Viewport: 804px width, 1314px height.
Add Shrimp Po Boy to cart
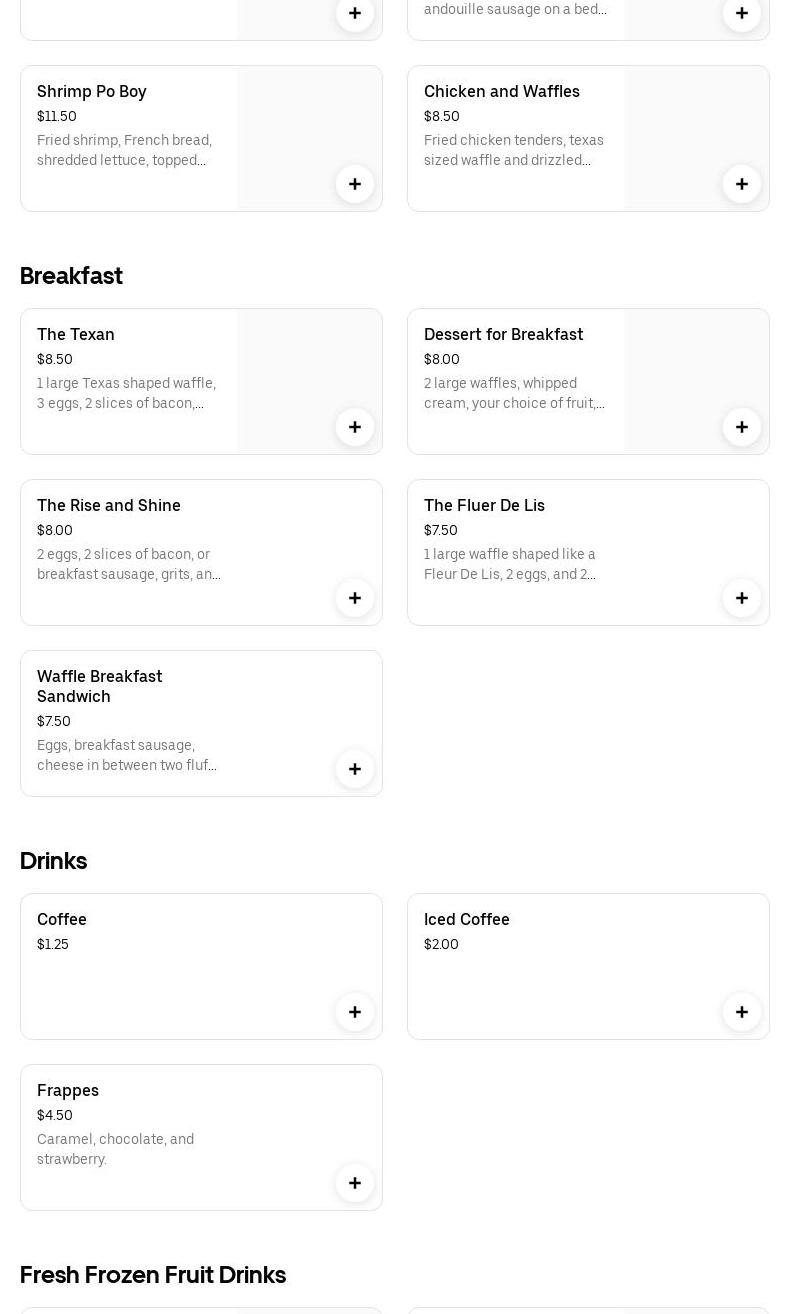tap(355, 184)
